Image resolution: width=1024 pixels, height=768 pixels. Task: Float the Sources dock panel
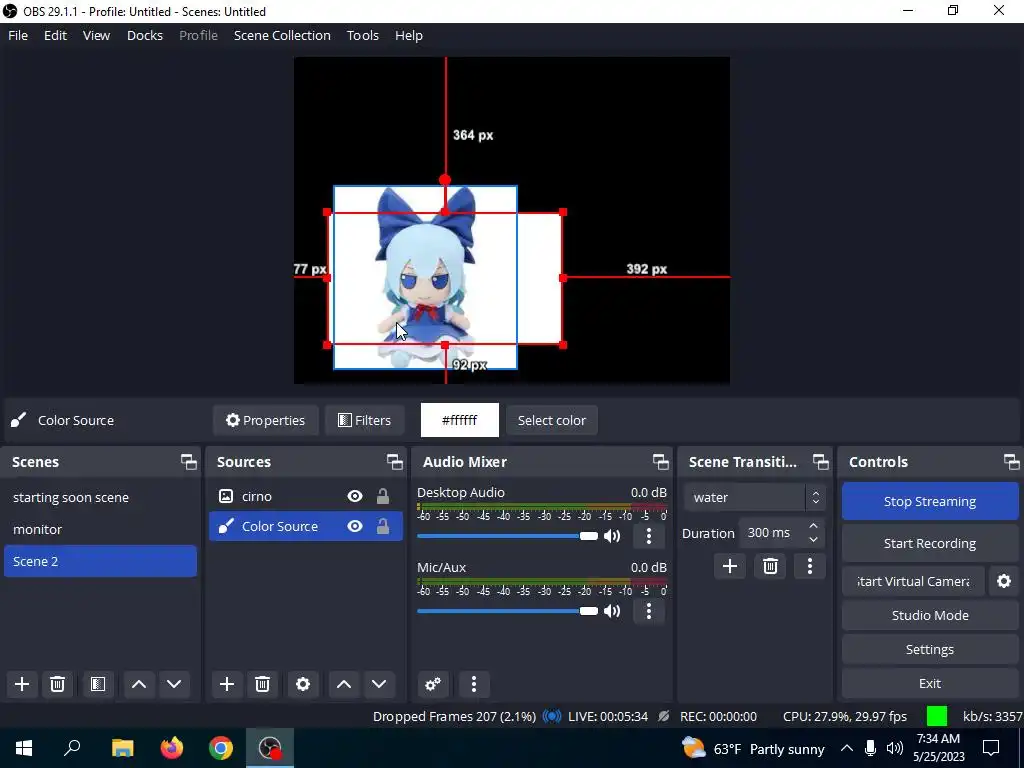tap(394, 462)
